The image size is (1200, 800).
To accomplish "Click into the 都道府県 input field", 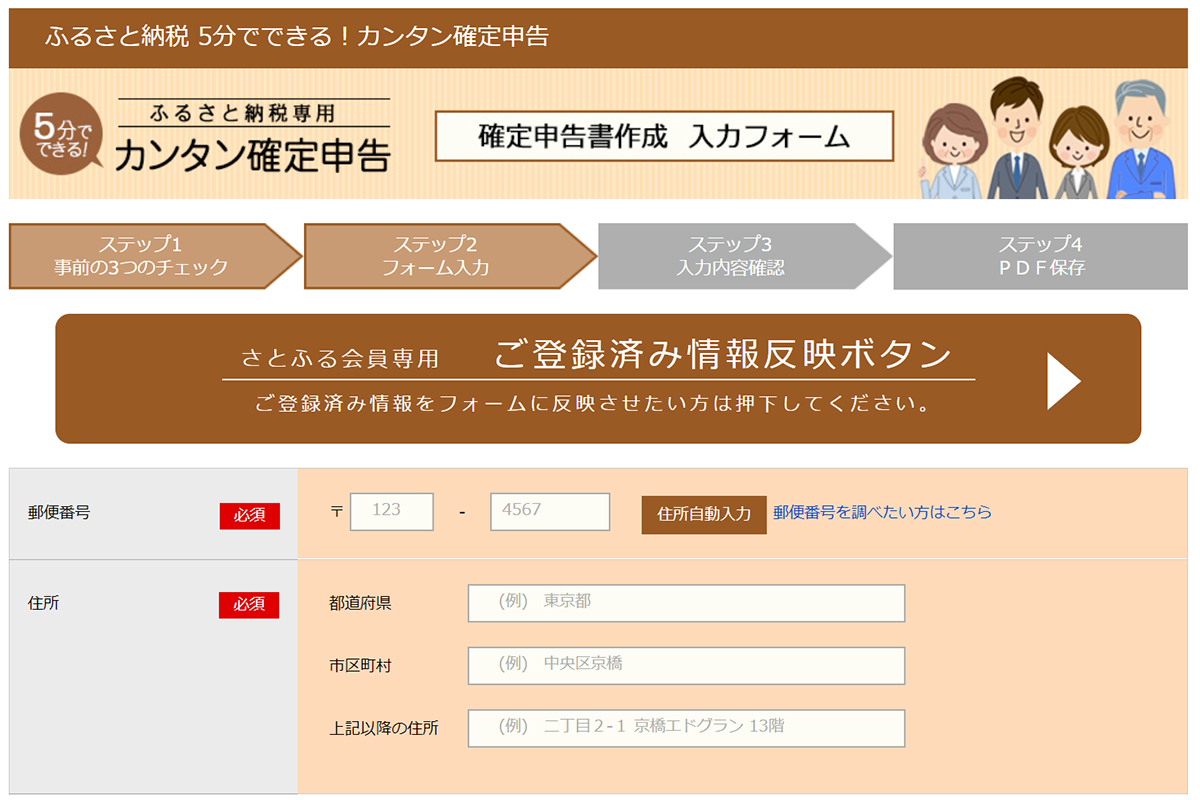I will coord(686,603).
